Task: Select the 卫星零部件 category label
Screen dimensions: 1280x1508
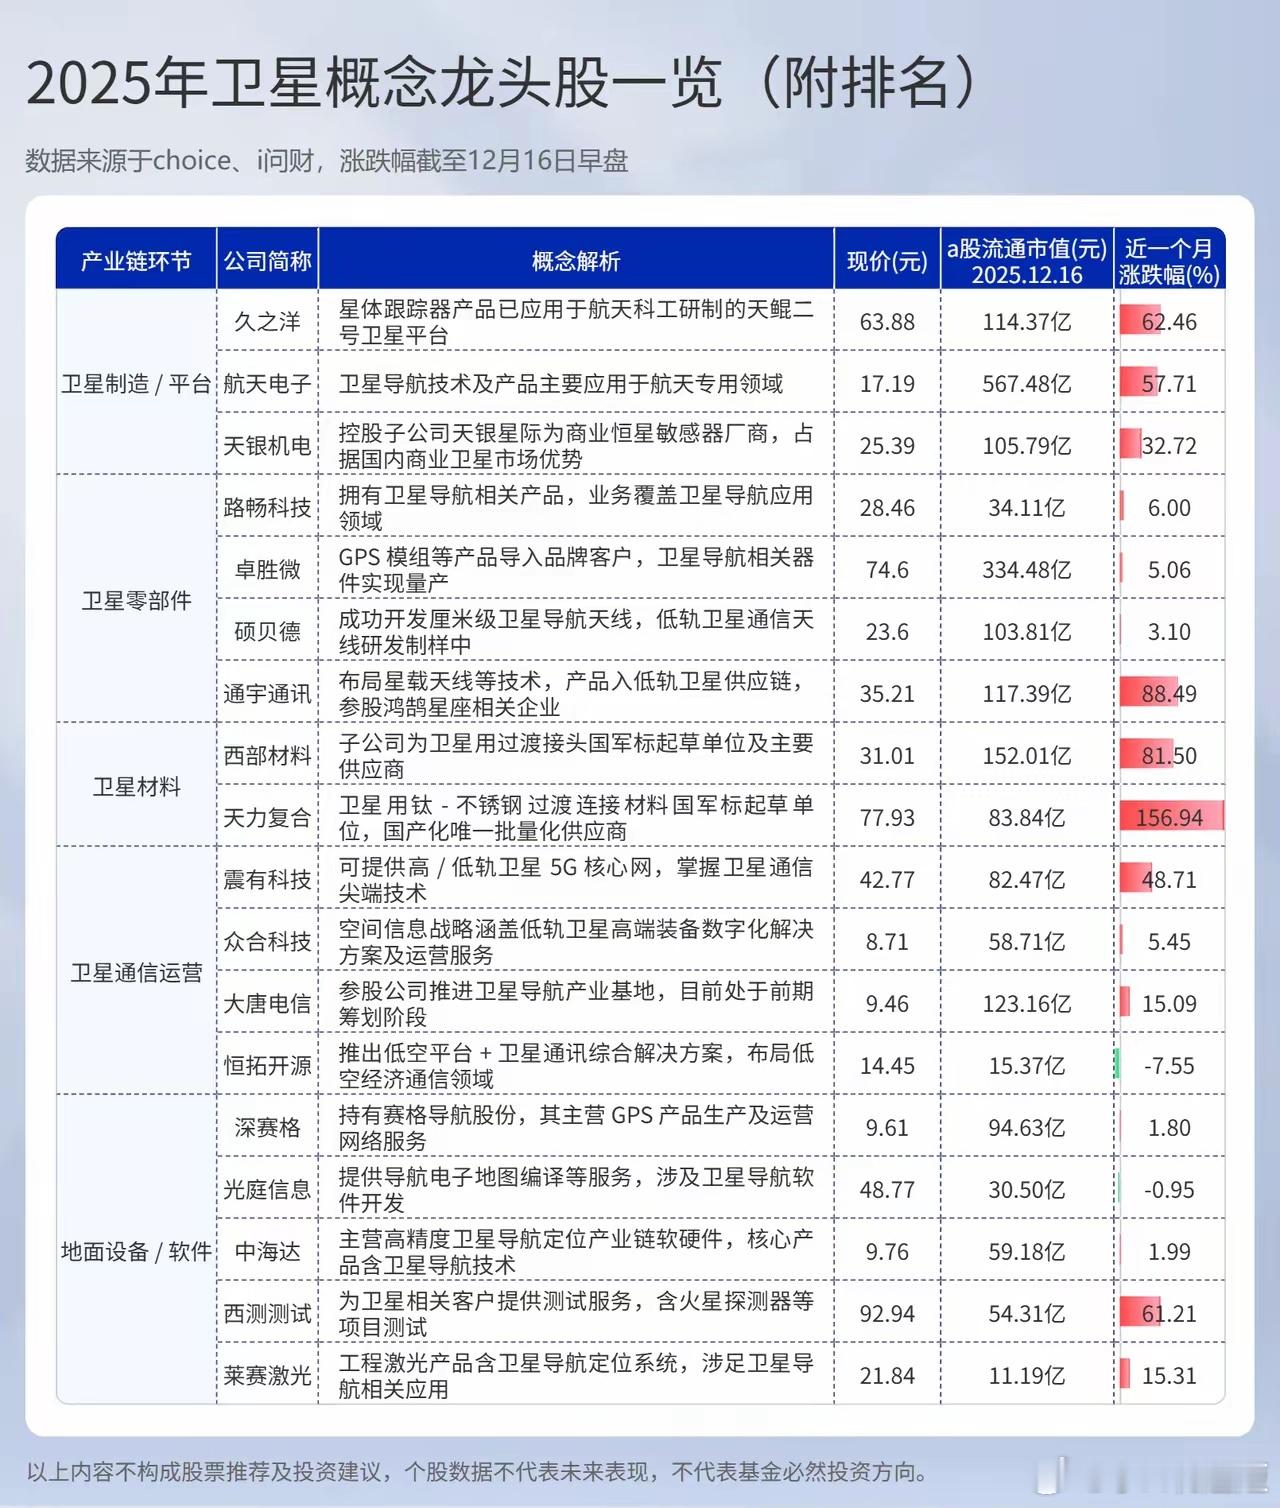Action: 137,601
